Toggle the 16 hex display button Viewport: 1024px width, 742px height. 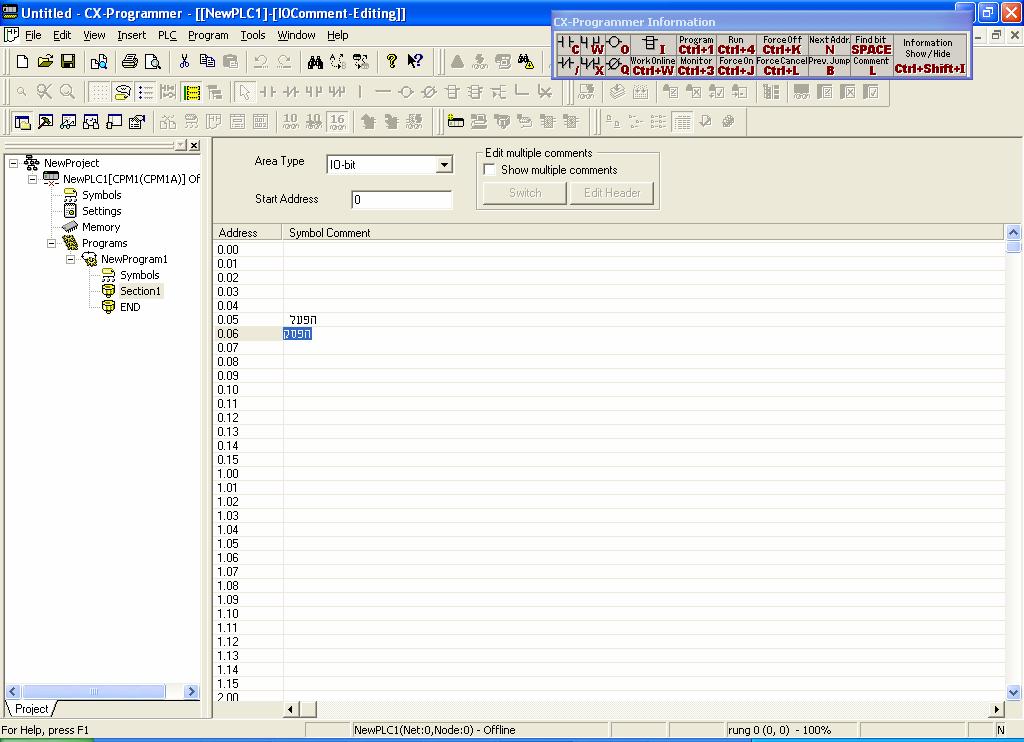click(x=338, y=121)
